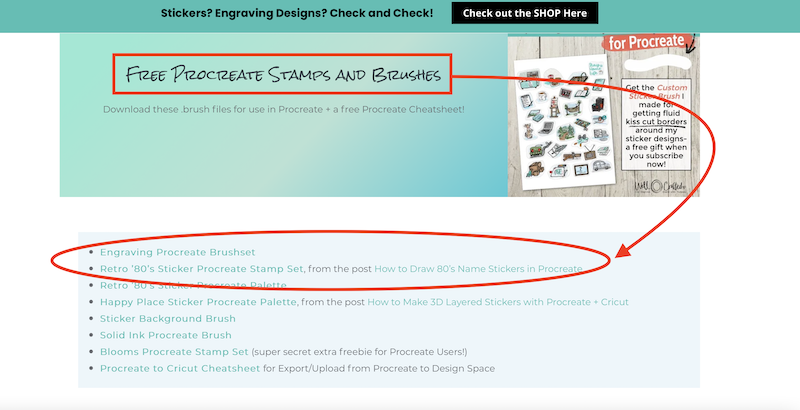The width and height of the screenshot is (800, 410).
Task: Click the 'Free Procreate Stamps and Brushes' heading
Action: click(282, 74)
